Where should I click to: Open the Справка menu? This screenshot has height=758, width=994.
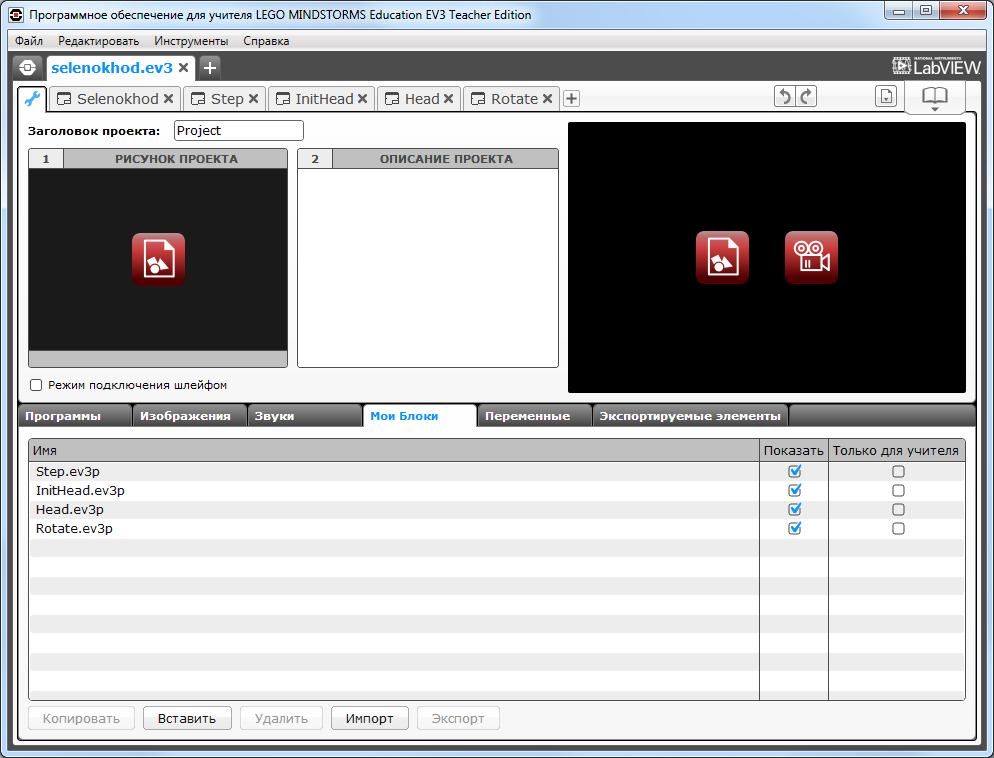pos(266,41)
